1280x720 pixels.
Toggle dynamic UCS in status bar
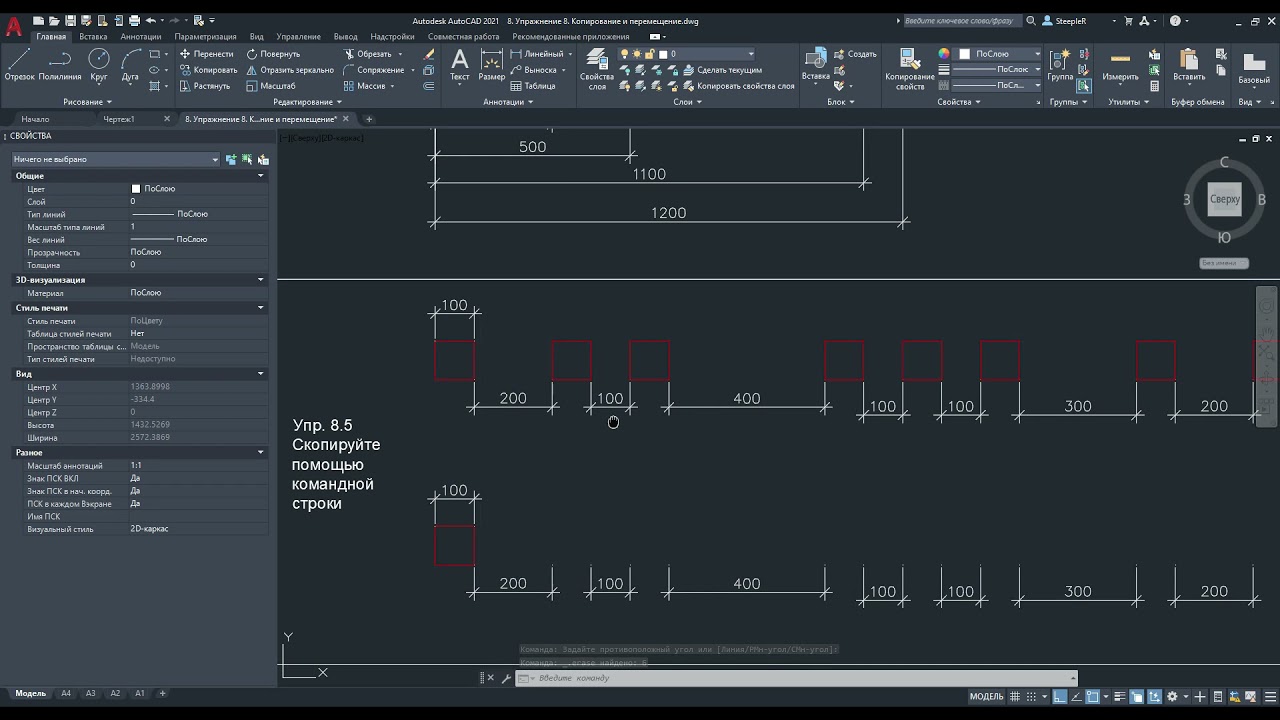click(1154, 696)
